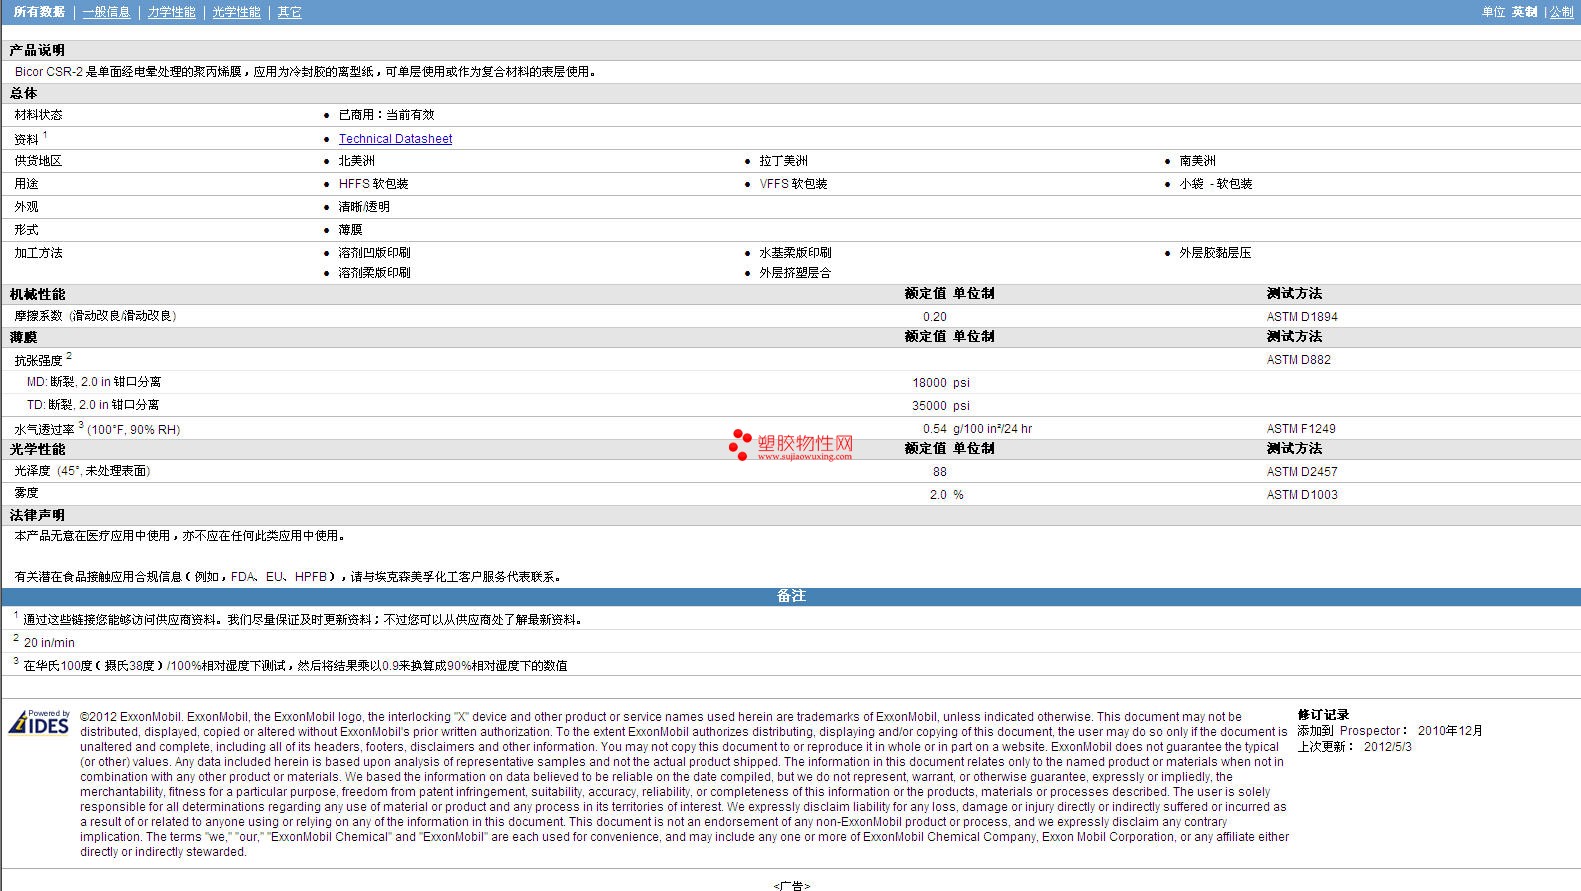
Task: Click the 88 gloss value
Action: tap(939, 472)
